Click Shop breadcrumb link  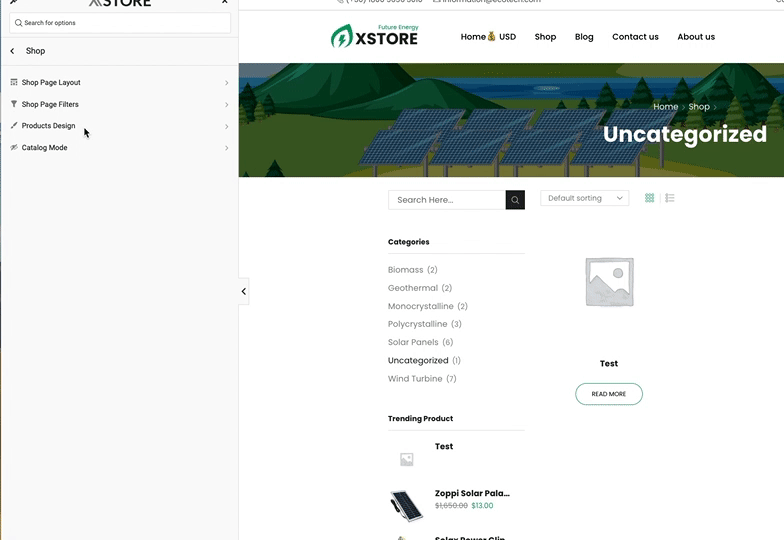698,106
